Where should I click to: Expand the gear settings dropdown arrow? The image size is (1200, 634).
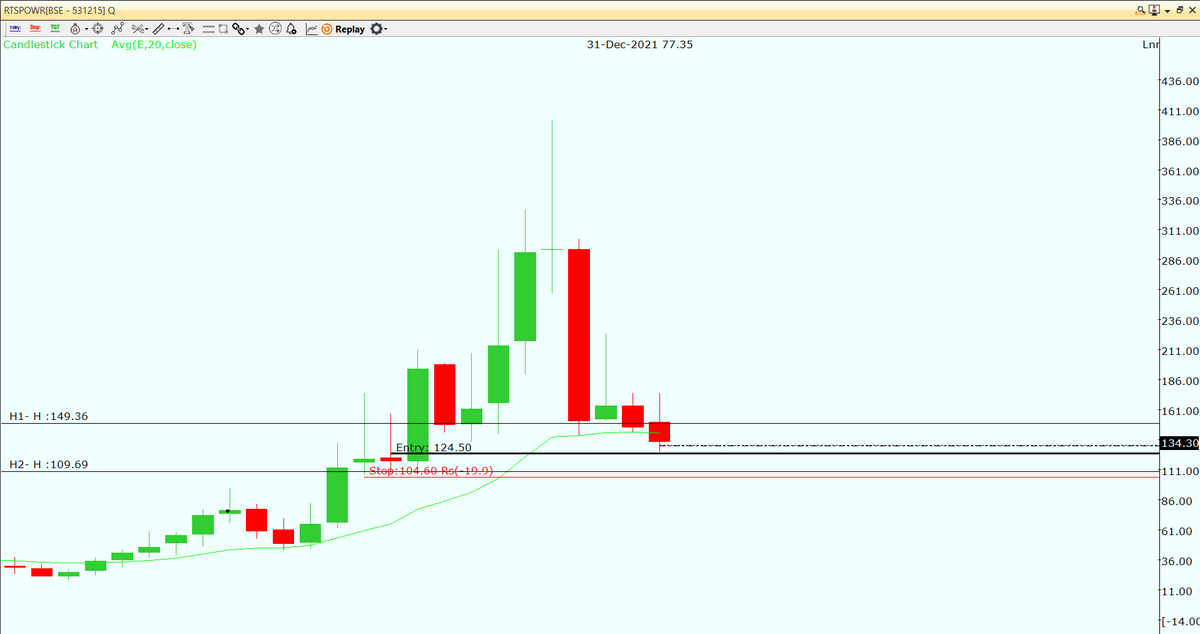pyautogui.click(x=386, y=29)
